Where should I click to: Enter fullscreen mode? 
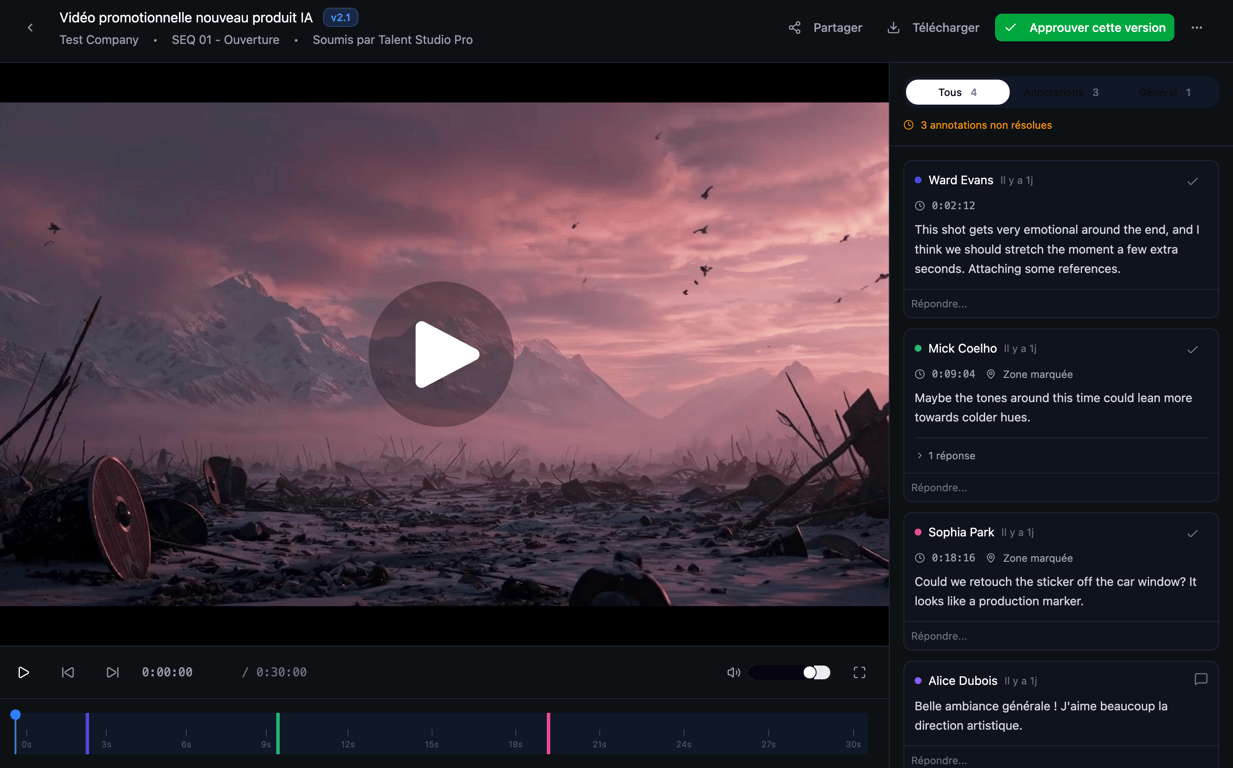(x=859, y=673)
